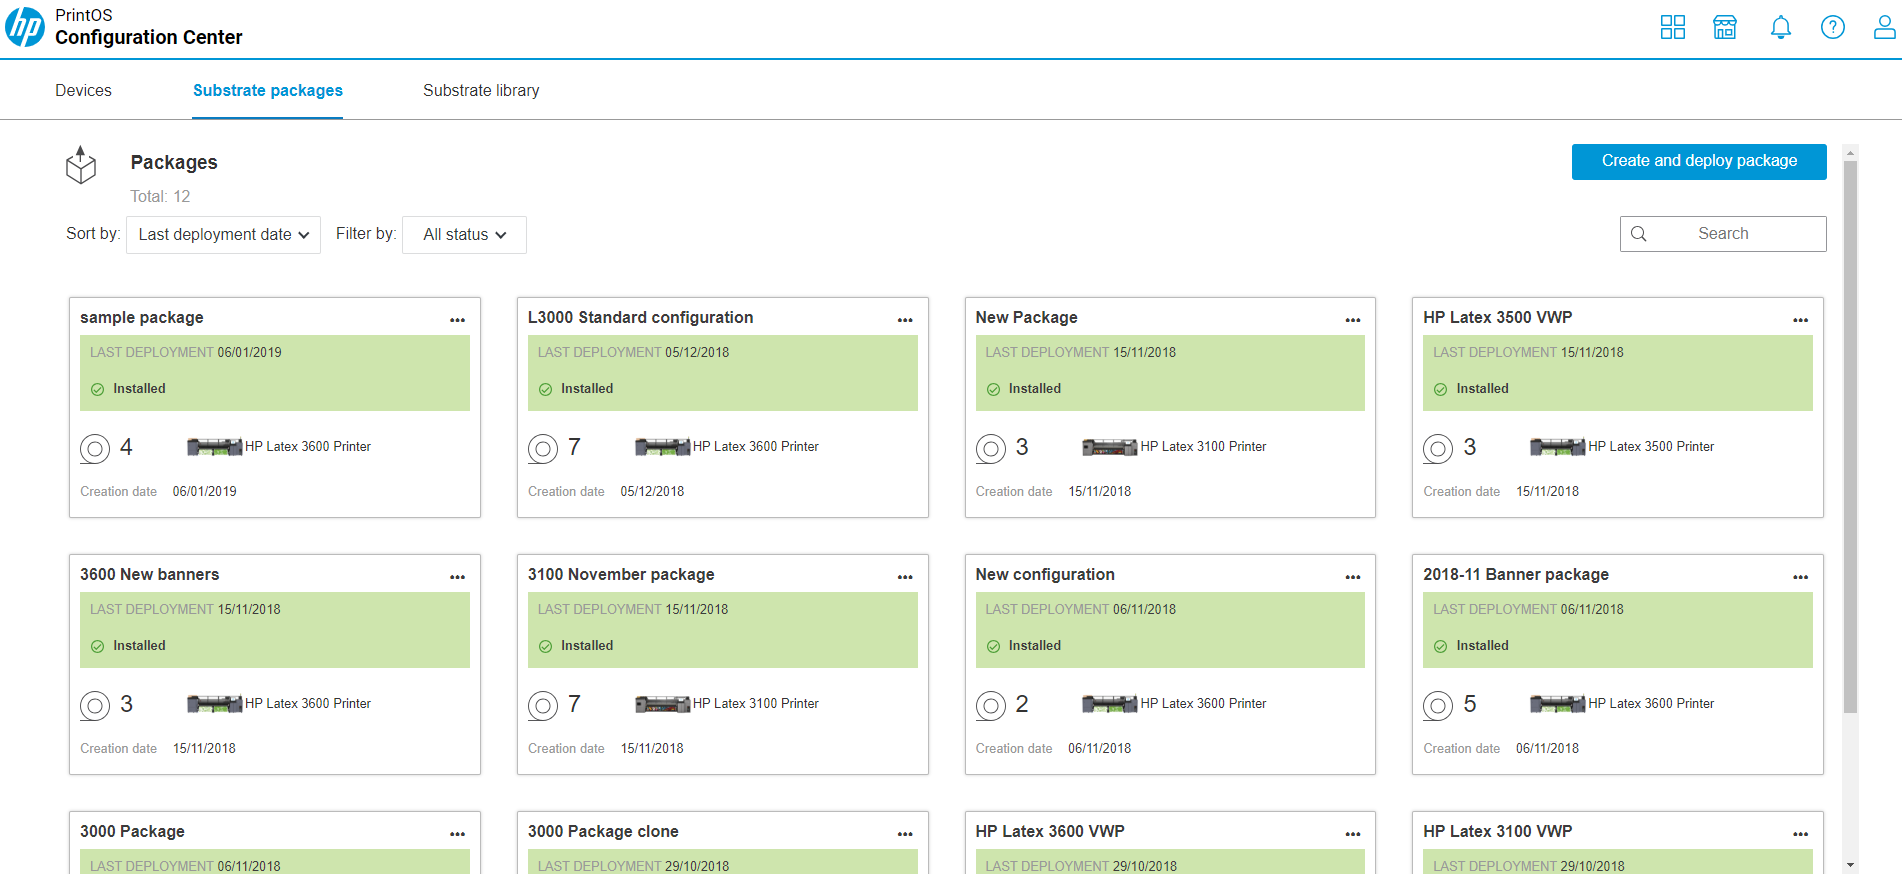Open options menu for 3000 Package
Viewport: 1902px width, 881px height.
click(x=457, y=834)
